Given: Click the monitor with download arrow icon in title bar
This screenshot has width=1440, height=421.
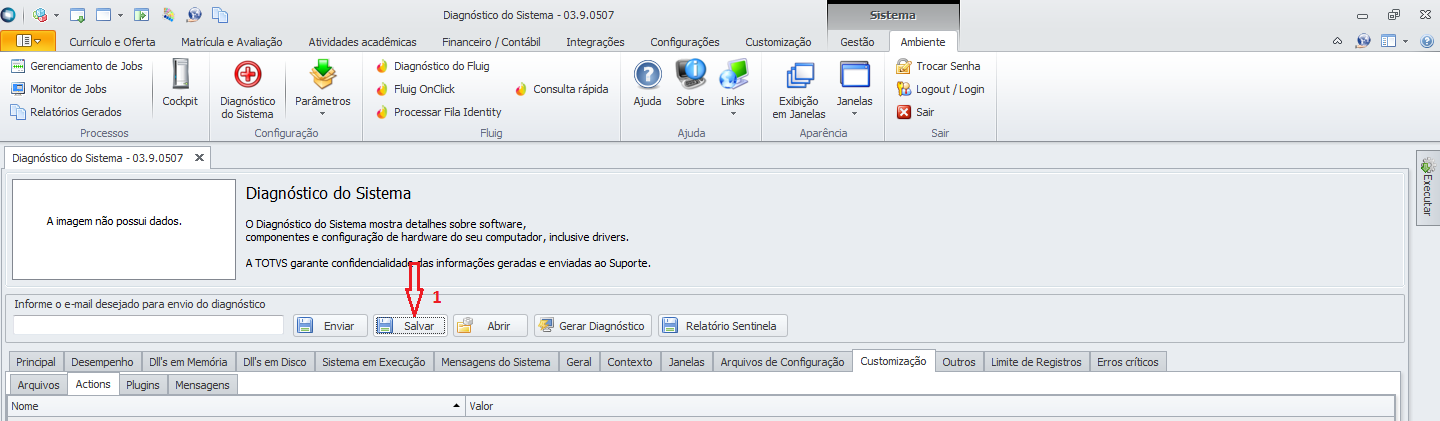Looking at the screenshot, I should tap(78, 15).
